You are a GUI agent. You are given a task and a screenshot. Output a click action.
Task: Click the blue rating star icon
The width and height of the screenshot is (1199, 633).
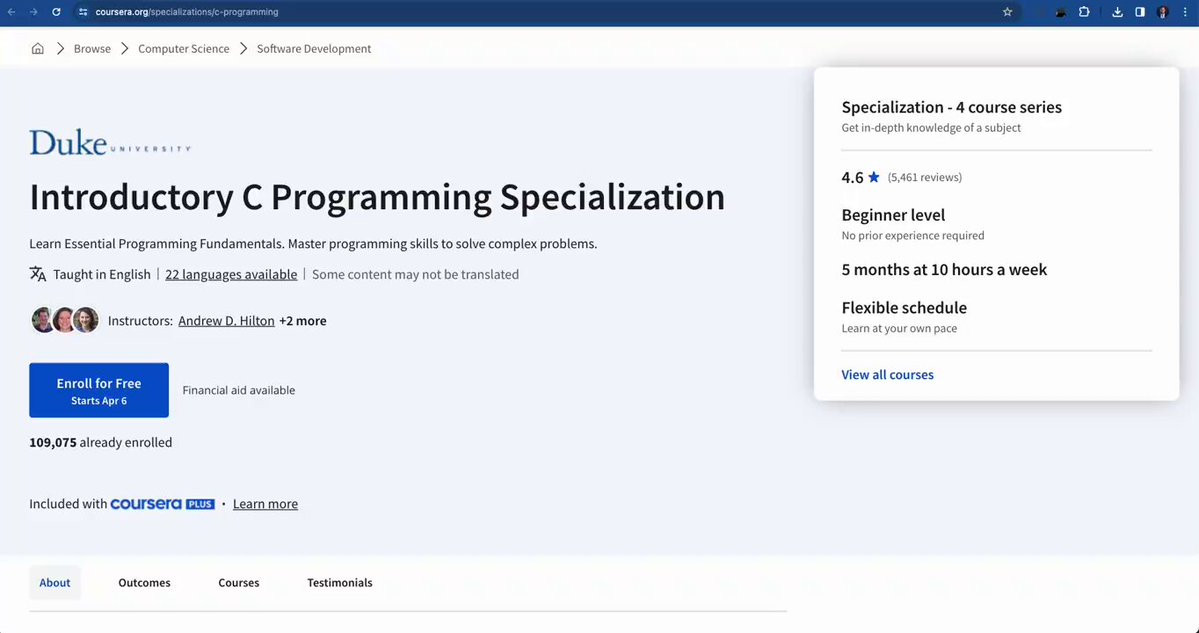click(874, 177)
